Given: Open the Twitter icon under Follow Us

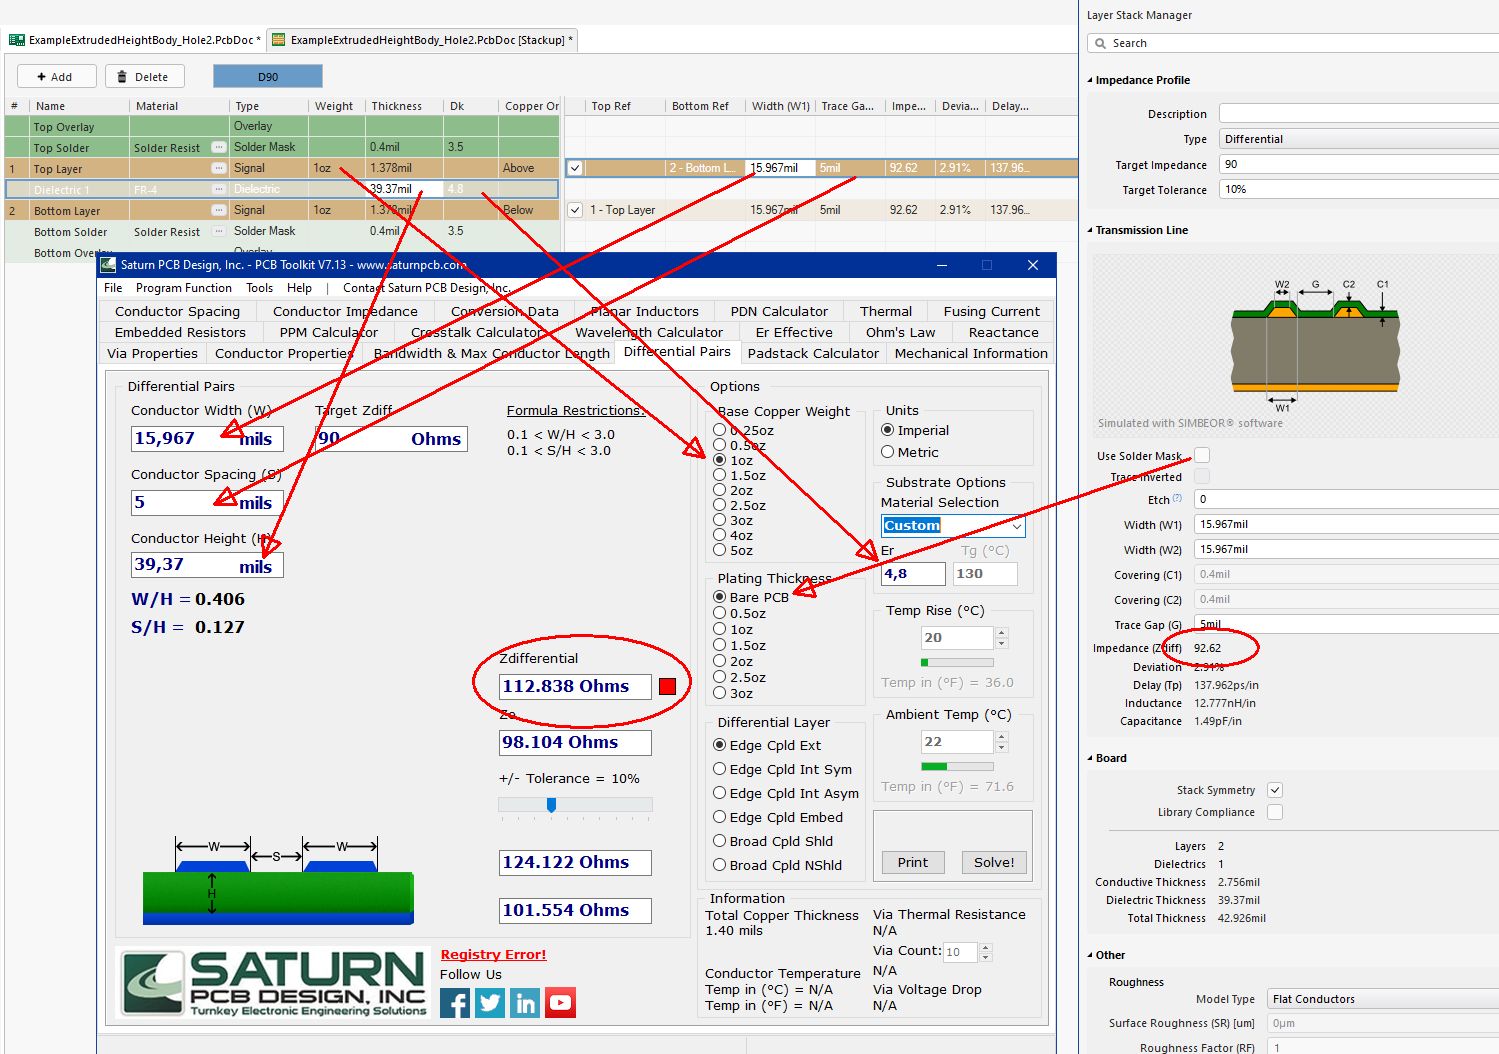Looking at the screenshot, I should pyautogui.click(x=490, y=1002).
